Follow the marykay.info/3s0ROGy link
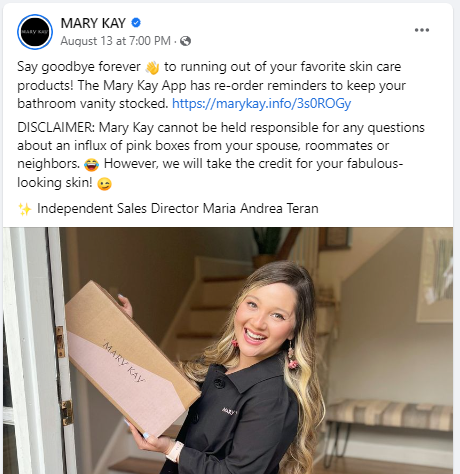 (261, 103)
